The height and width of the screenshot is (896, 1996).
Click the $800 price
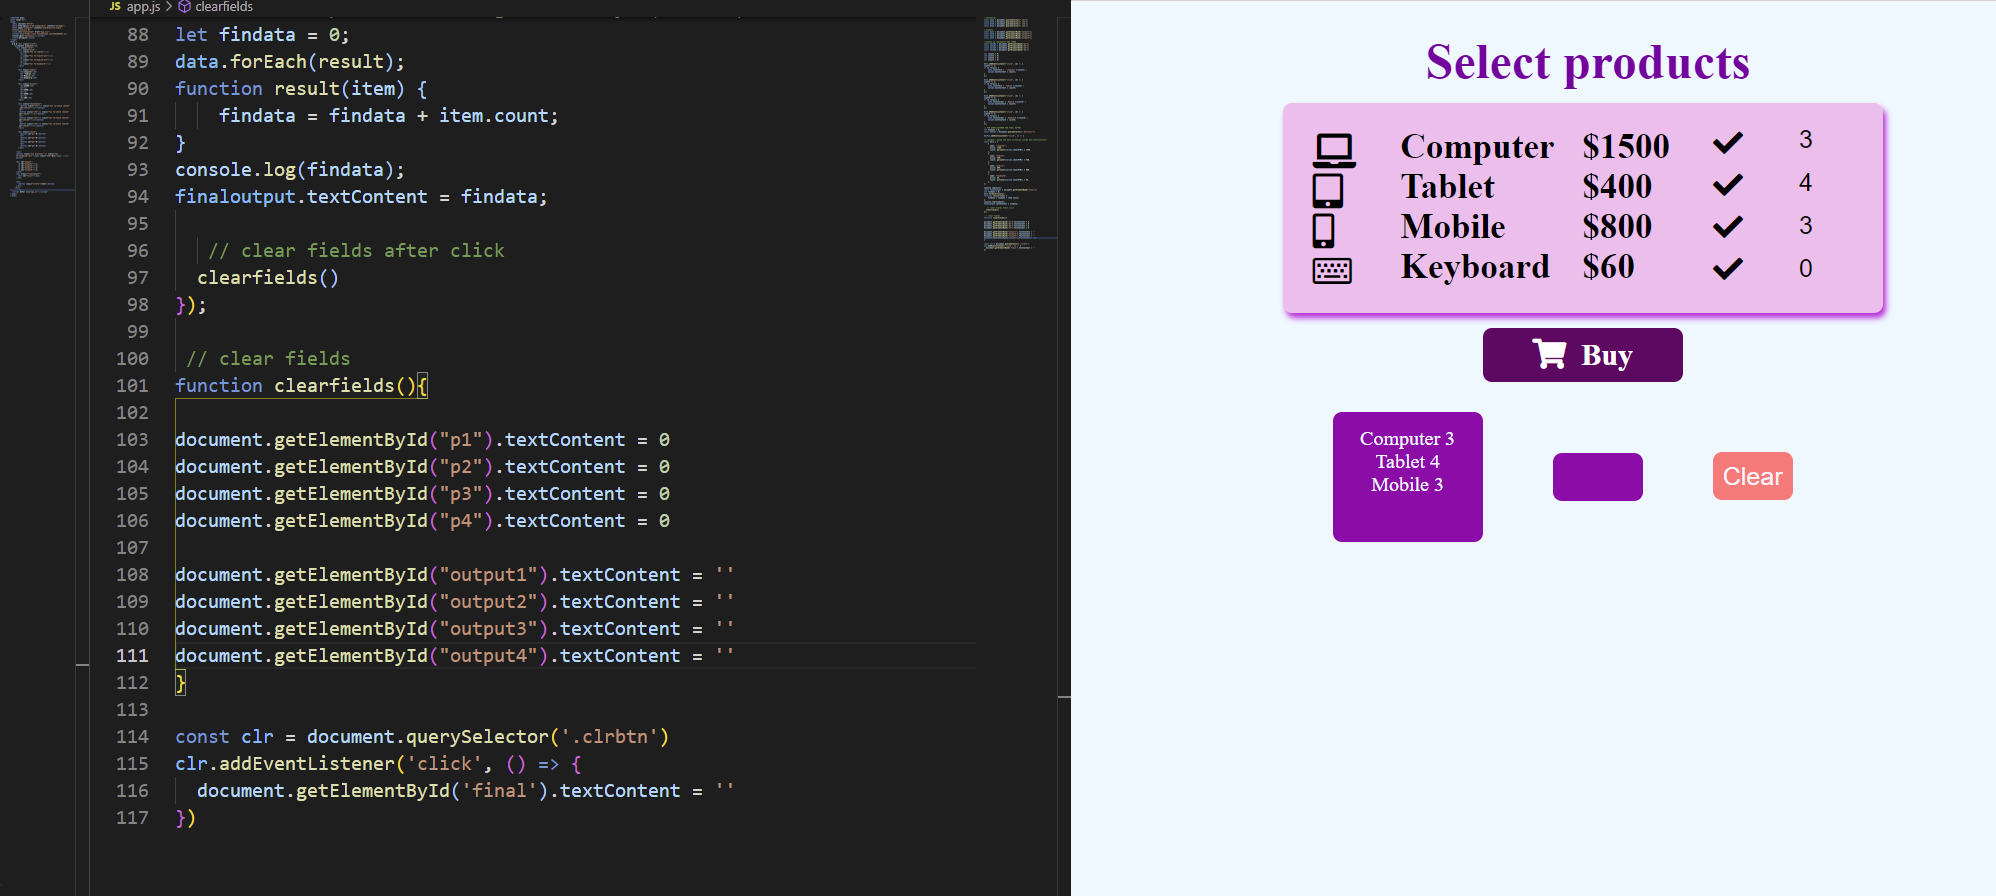(1617, 227)
